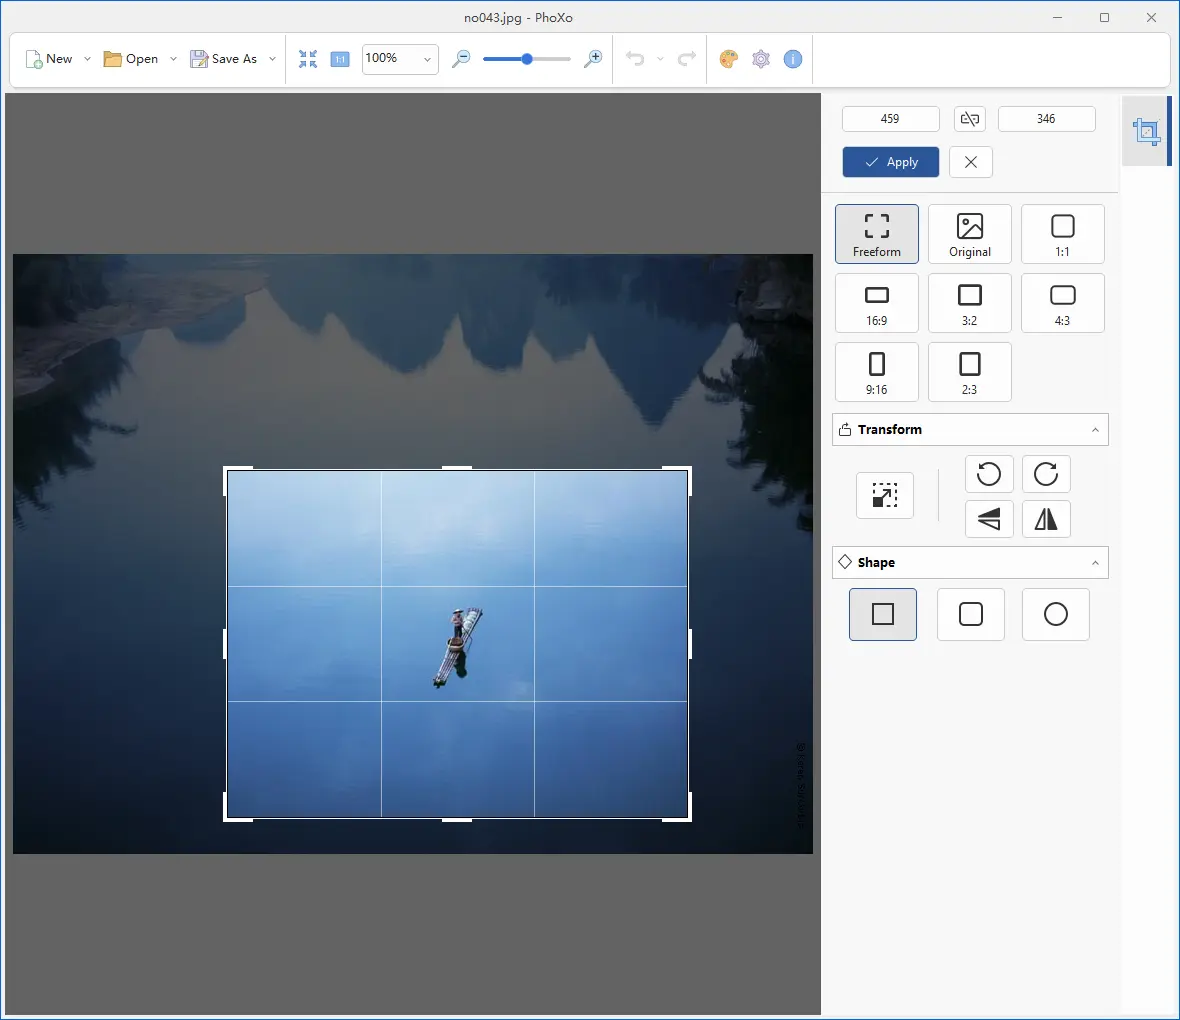This screenshot has height=1020, width=1180.
Task: Open the color palette tool
Action: click(729, 59)
